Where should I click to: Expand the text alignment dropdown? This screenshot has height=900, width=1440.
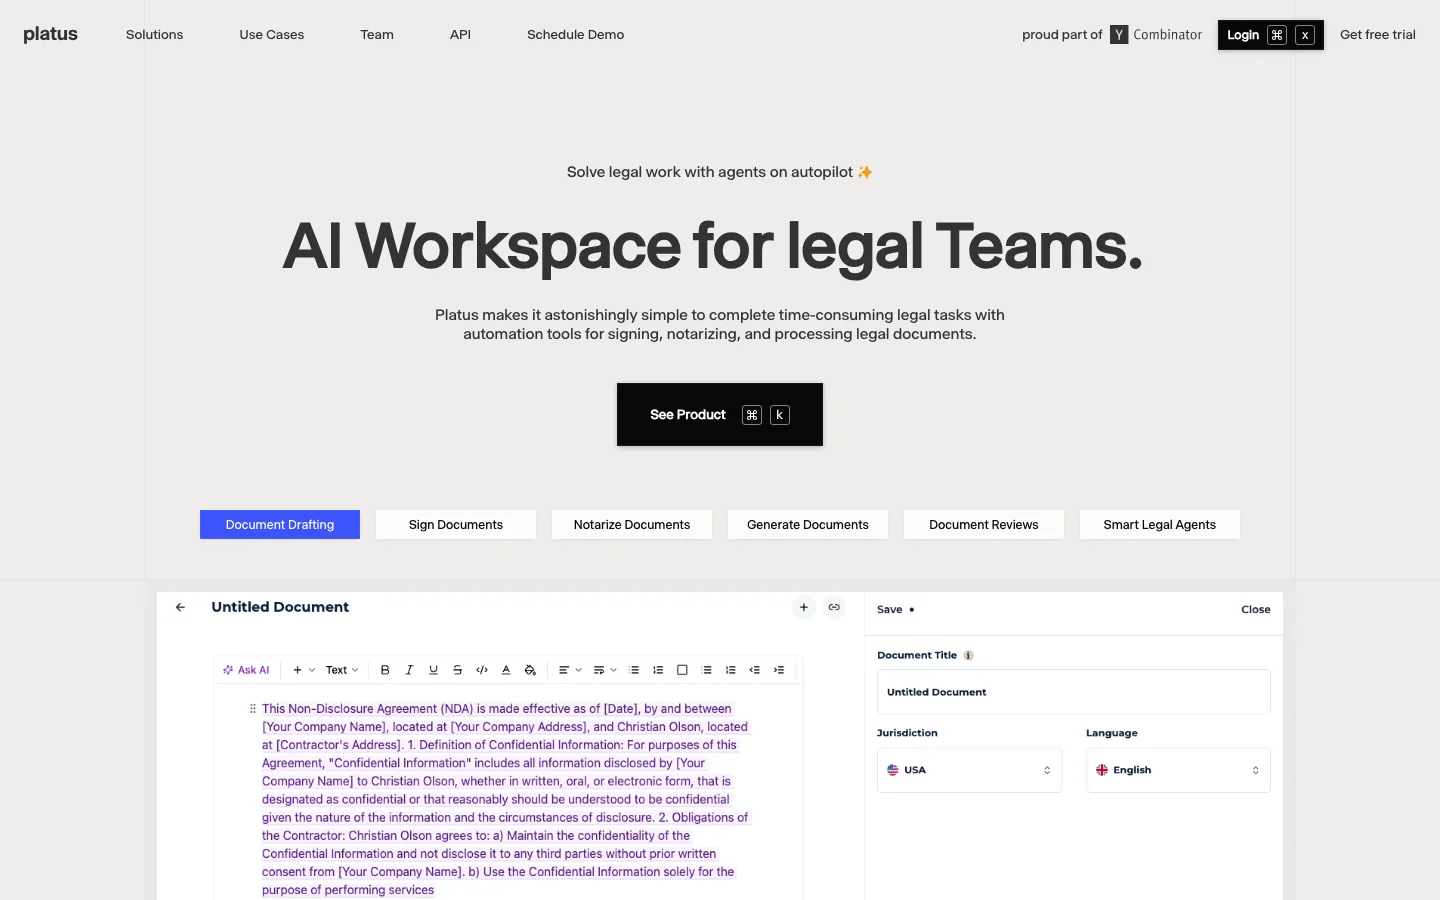(570, 670)
